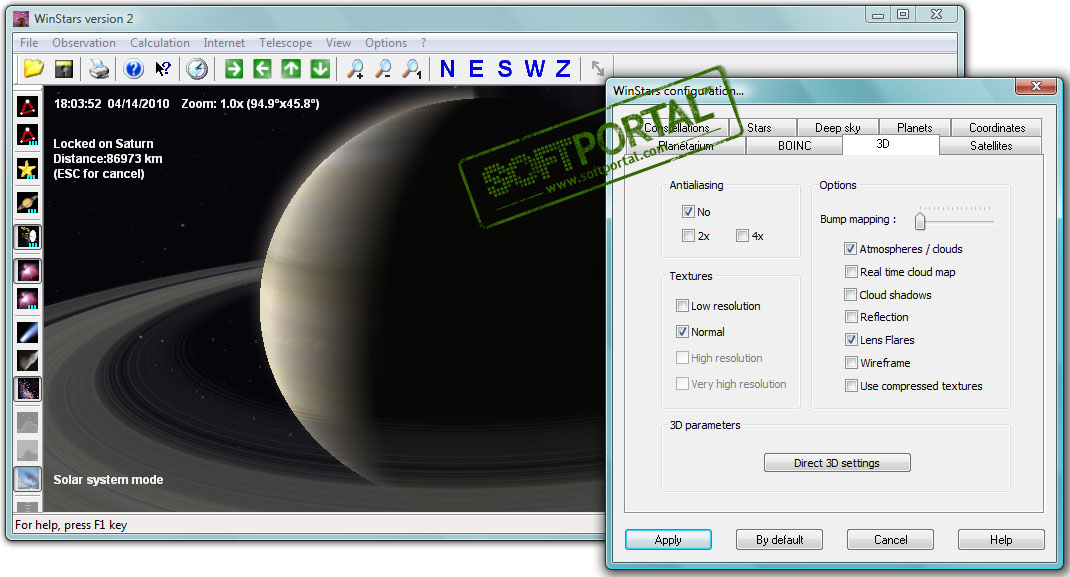Screen dimensions: 1070x577
Task: Disable Atmospheres / clouds option
Action: pos(850,248)
